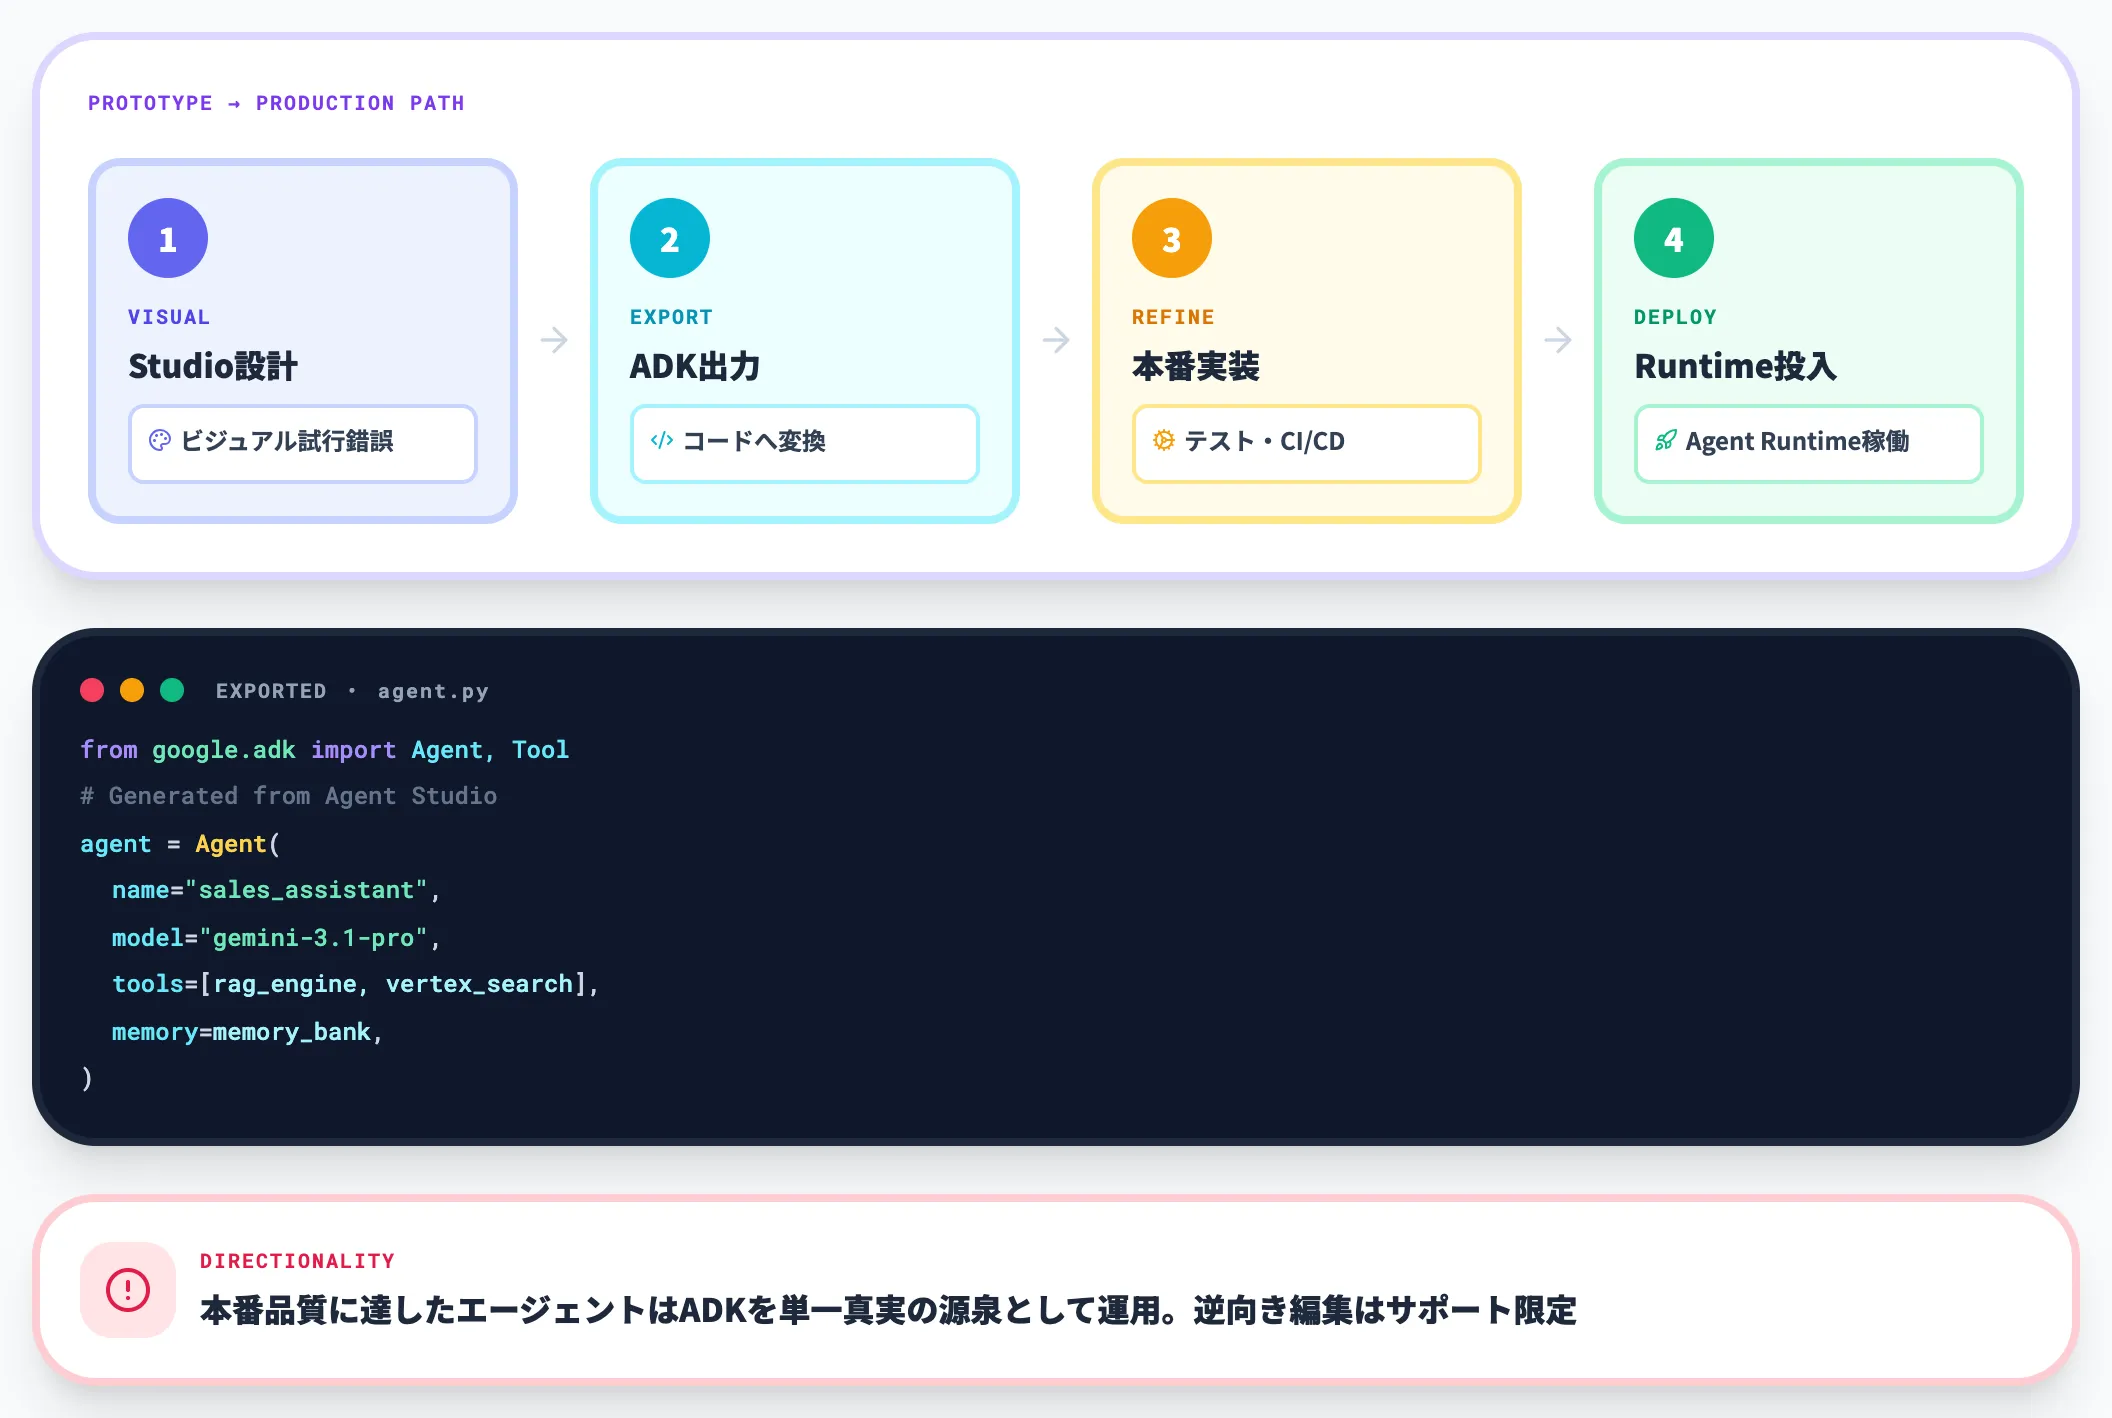The width and height of the screenshot is (2112, 1418).
Task: Expand the arrow between Studio設計 and ADK出力
Action: (554, 340)
